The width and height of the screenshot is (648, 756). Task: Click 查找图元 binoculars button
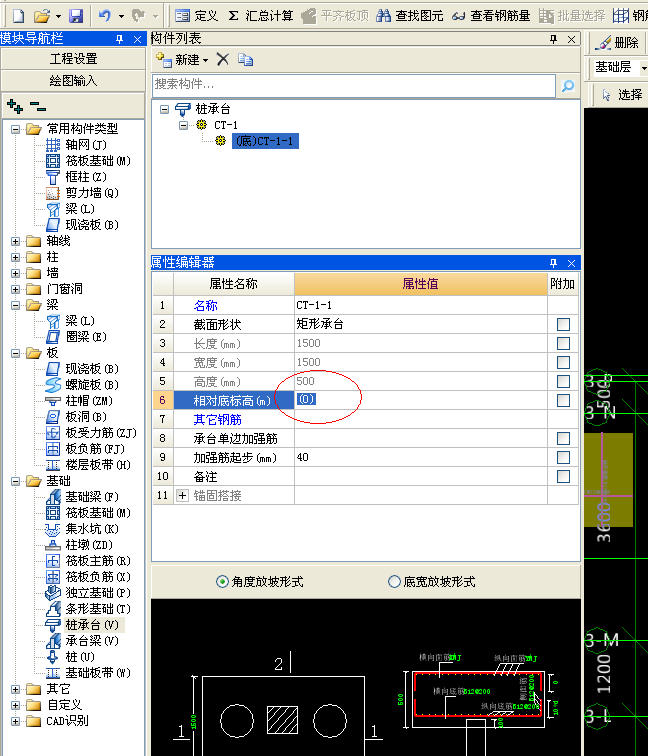tap(409, 16)
